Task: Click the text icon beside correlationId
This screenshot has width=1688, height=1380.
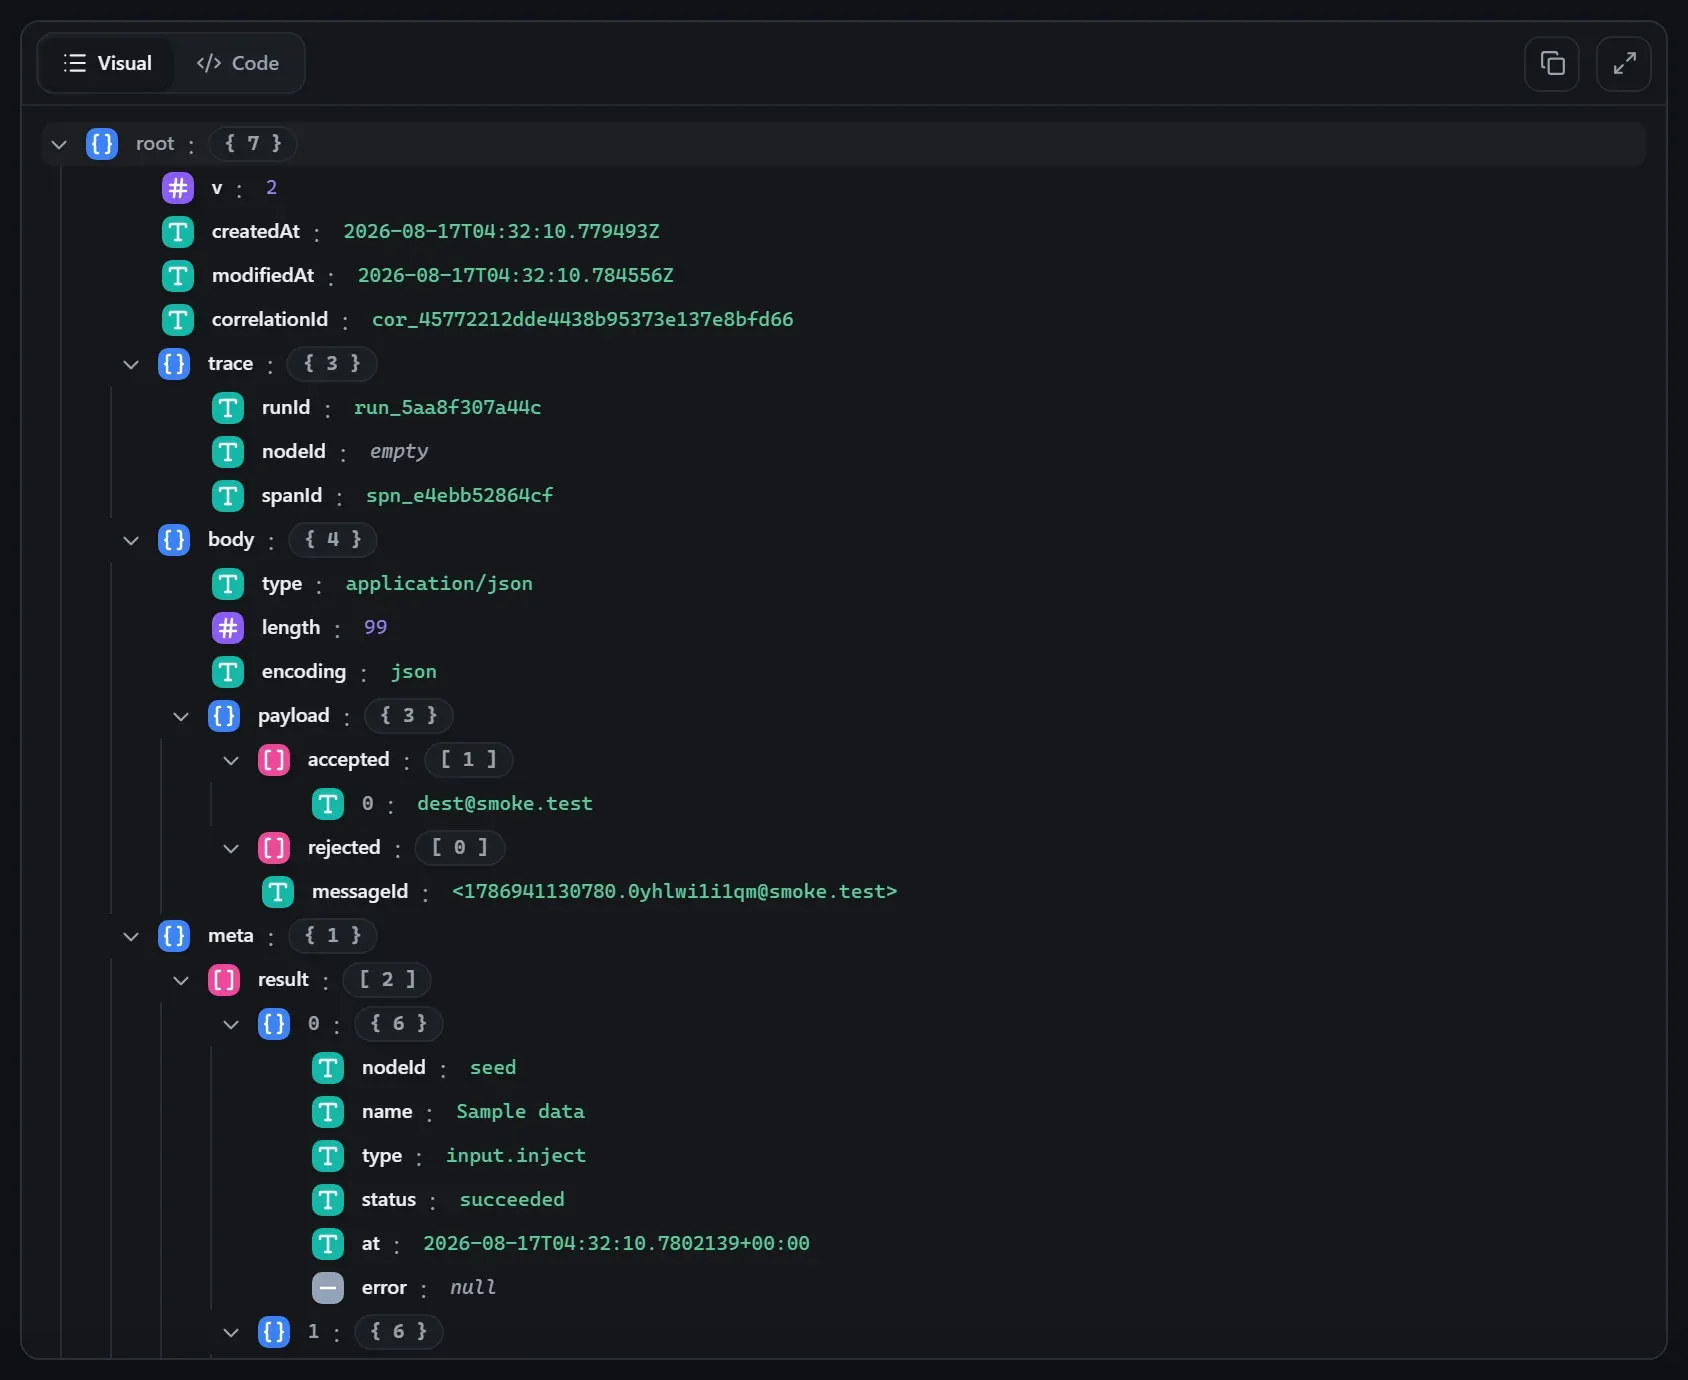Action: (x=178, y=320)
